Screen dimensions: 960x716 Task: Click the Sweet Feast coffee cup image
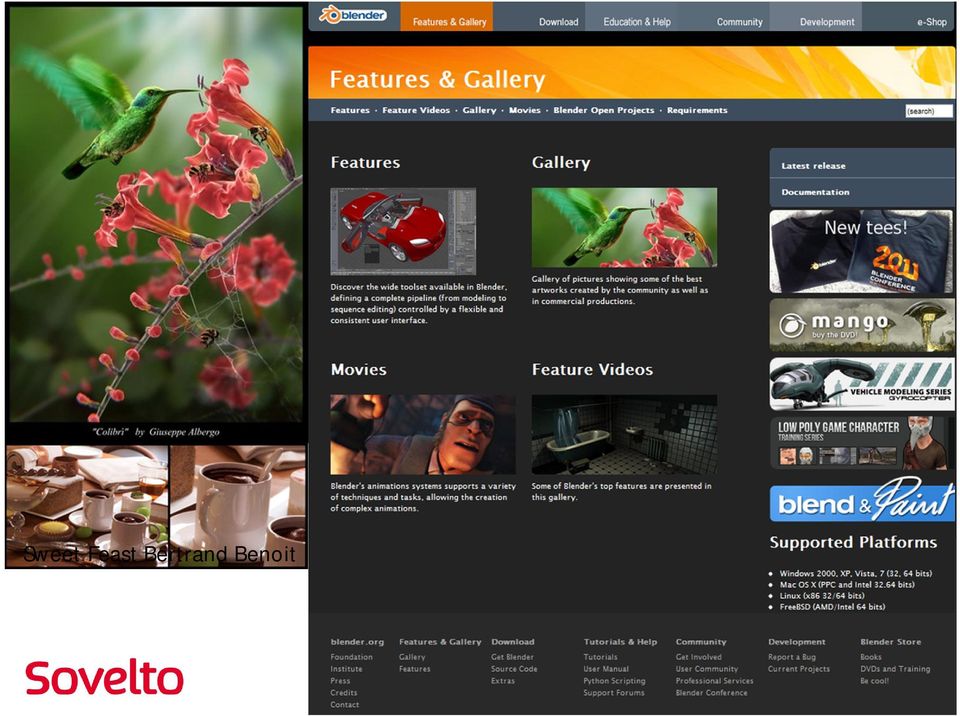238,507
